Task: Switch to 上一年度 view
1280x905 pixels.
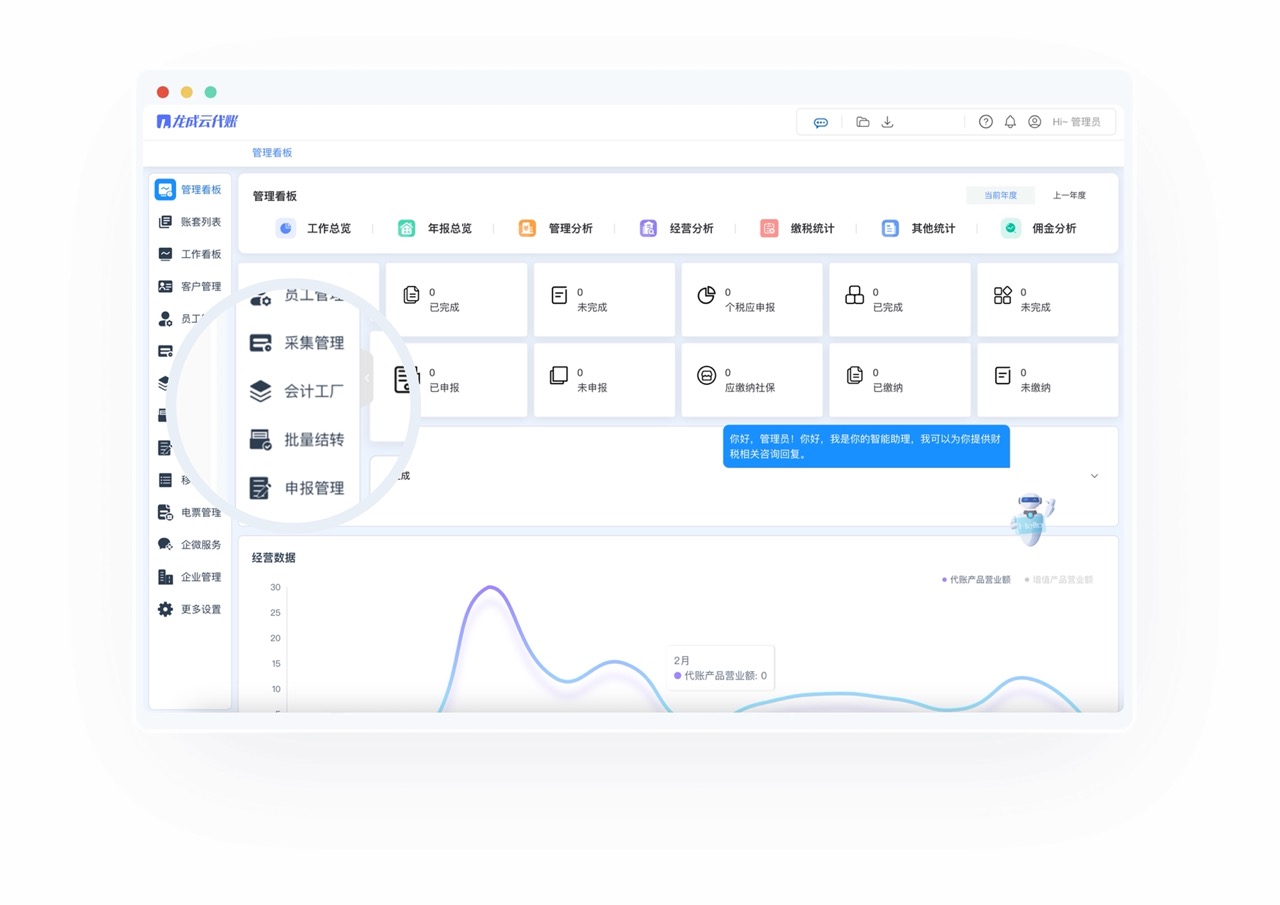Action: [x=1069, y=195]
